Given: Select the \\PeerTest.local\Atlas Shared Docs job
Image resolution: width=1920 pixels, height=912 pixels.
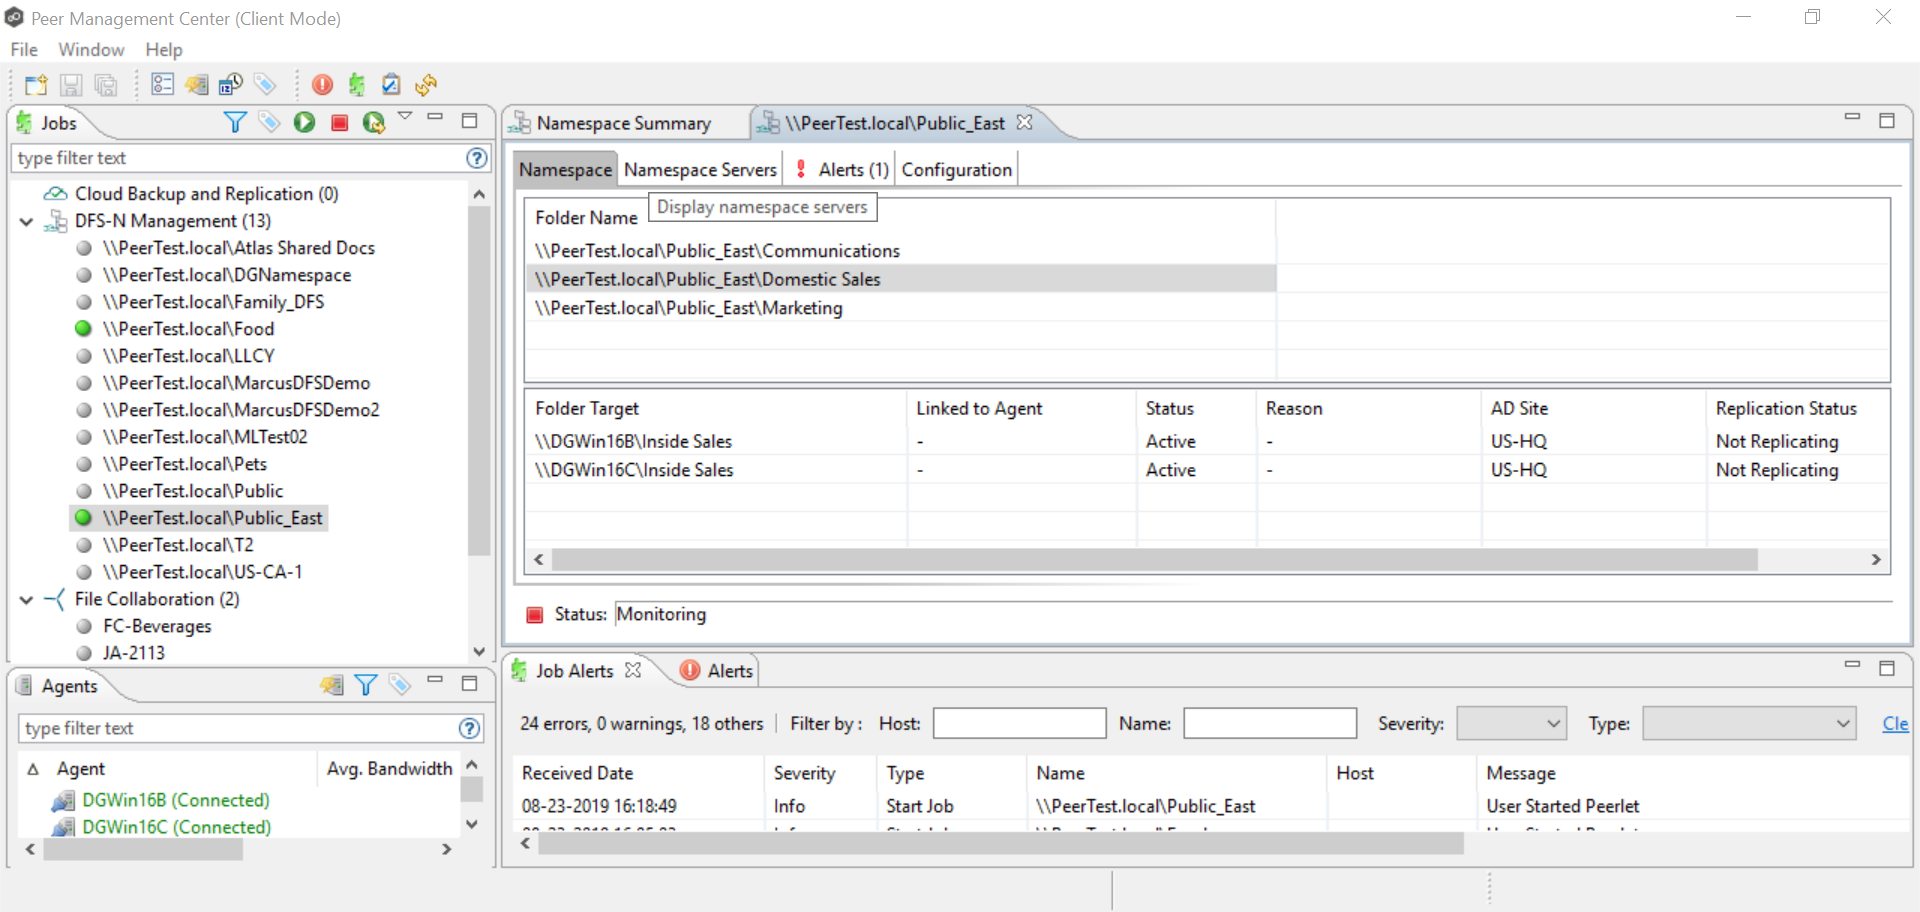Looking at the screenshot, I should (239, 248).
